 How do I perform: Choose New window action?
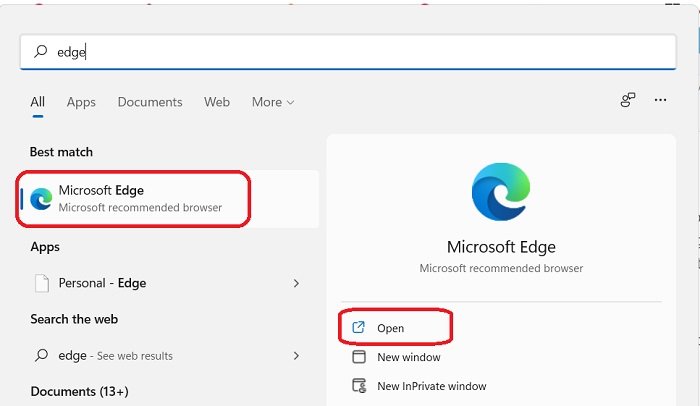(x=408, y=357)
